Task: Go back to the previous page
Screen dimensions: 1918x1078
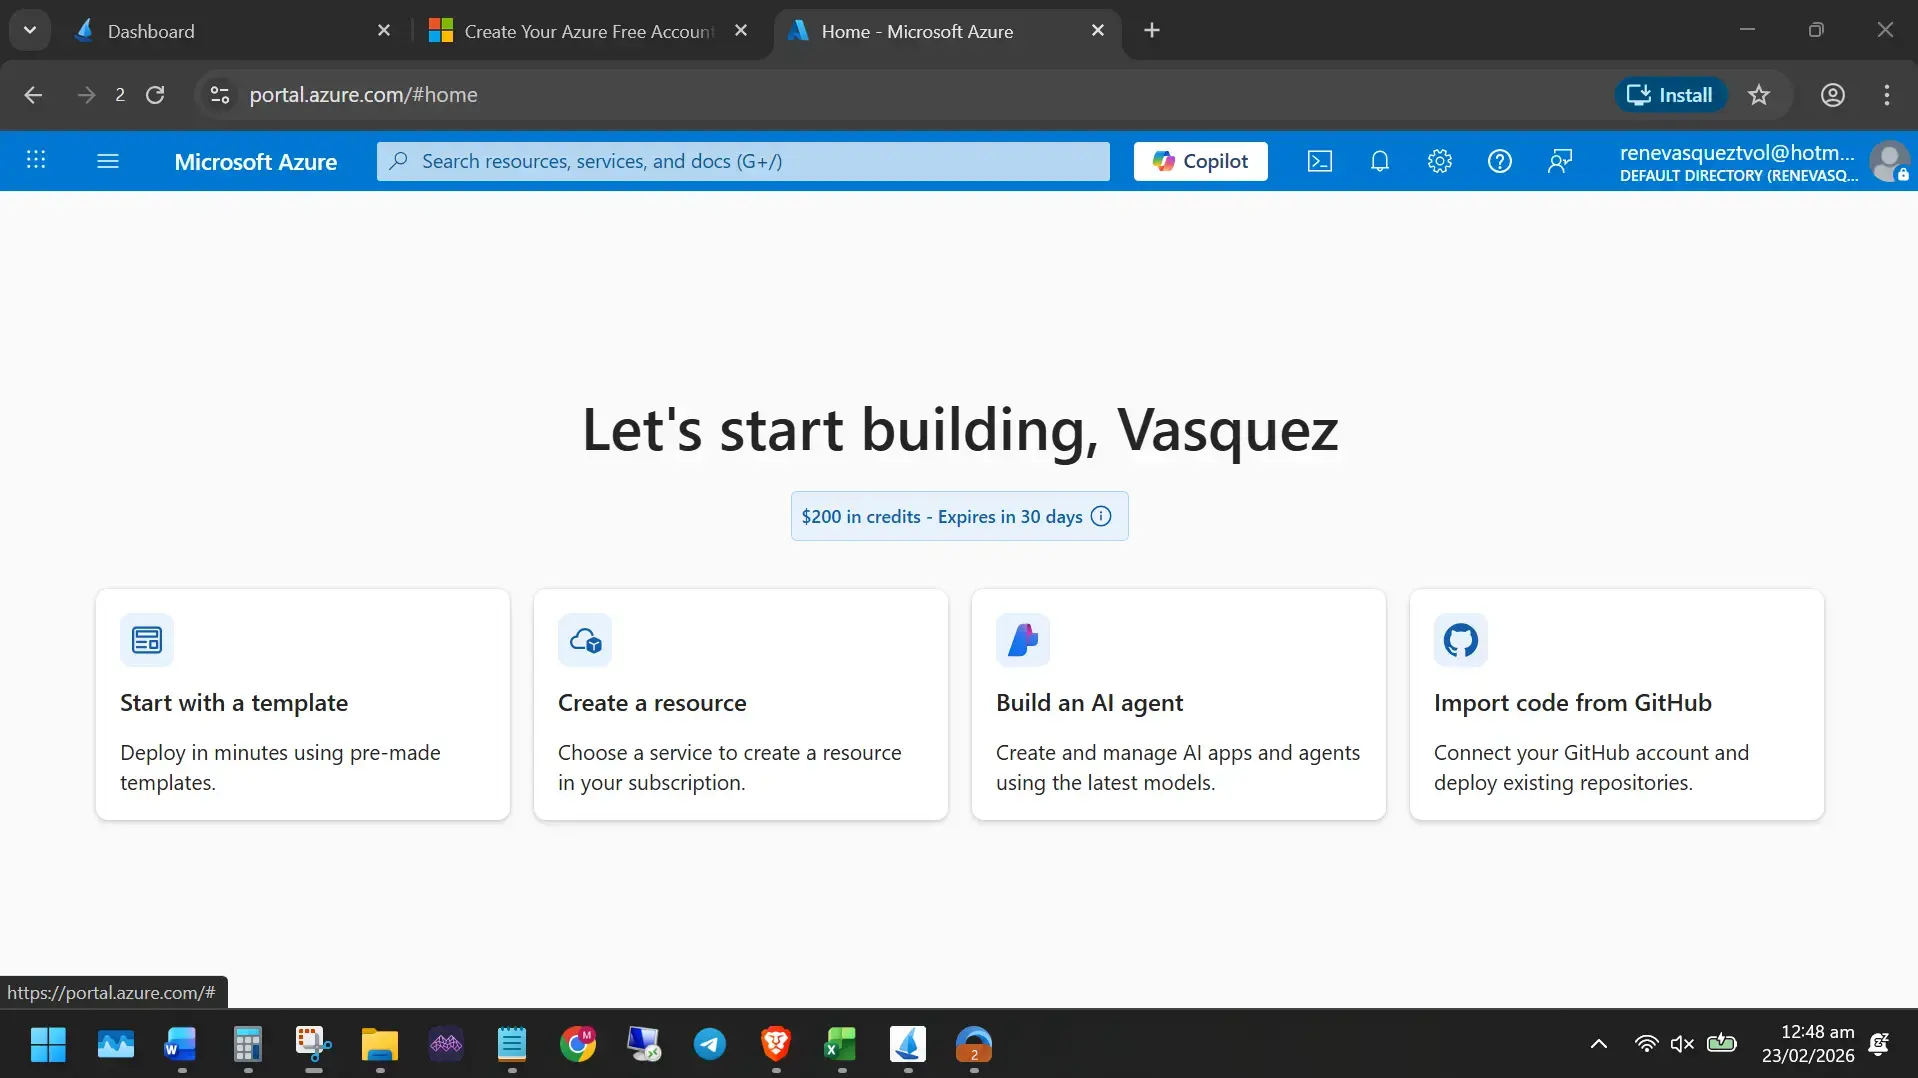Action: pos(33,95)
